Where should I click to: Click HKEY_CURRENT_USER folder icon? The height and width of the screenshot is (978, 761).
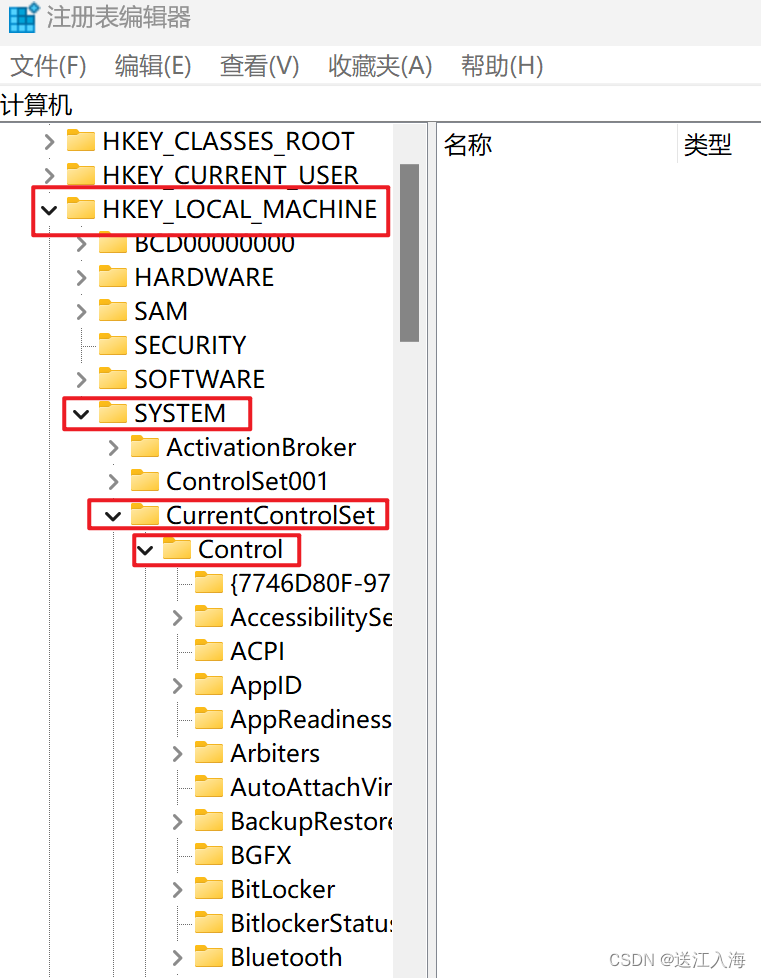click(x=81, y=174)
